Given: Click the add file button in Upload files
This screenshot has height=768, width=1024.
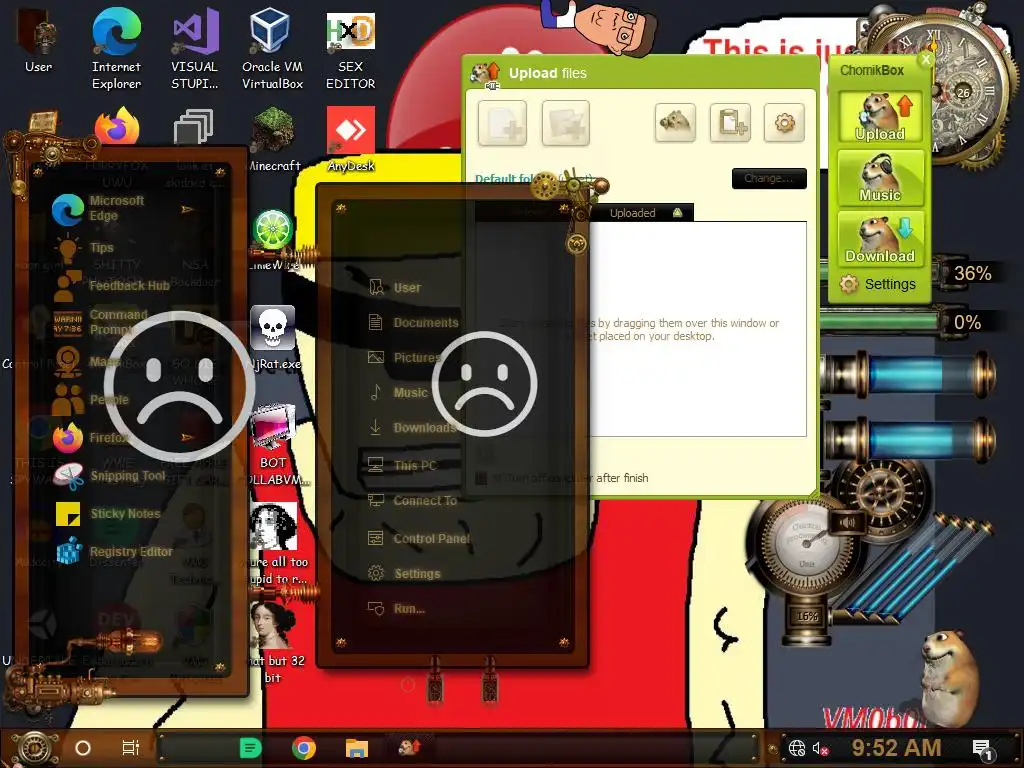Looking at the screenshot, I should pyautogui.click(x=502, y=123).
